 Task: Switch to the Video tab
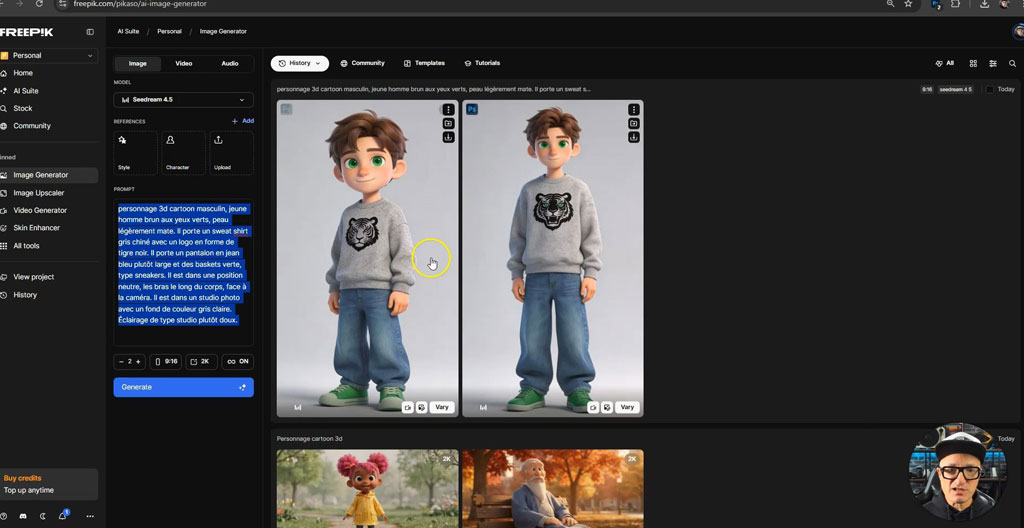184,63
